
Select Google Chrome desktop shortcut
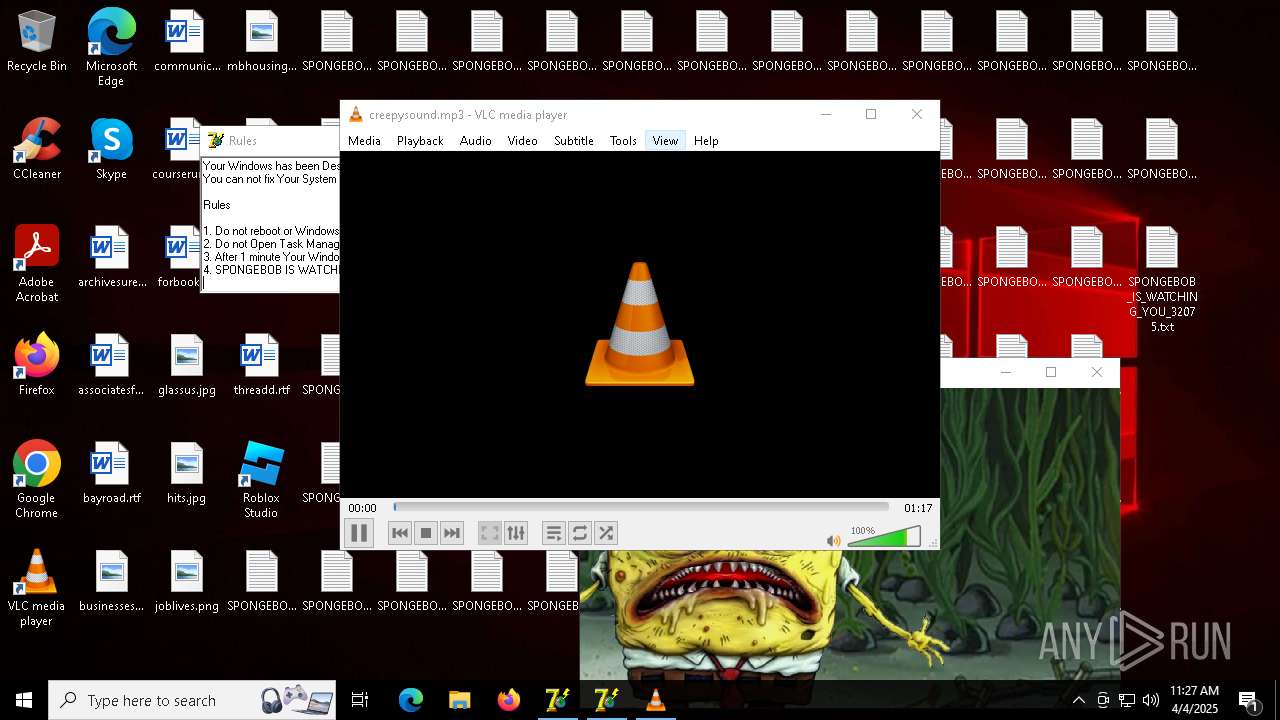tap(37, 480)
